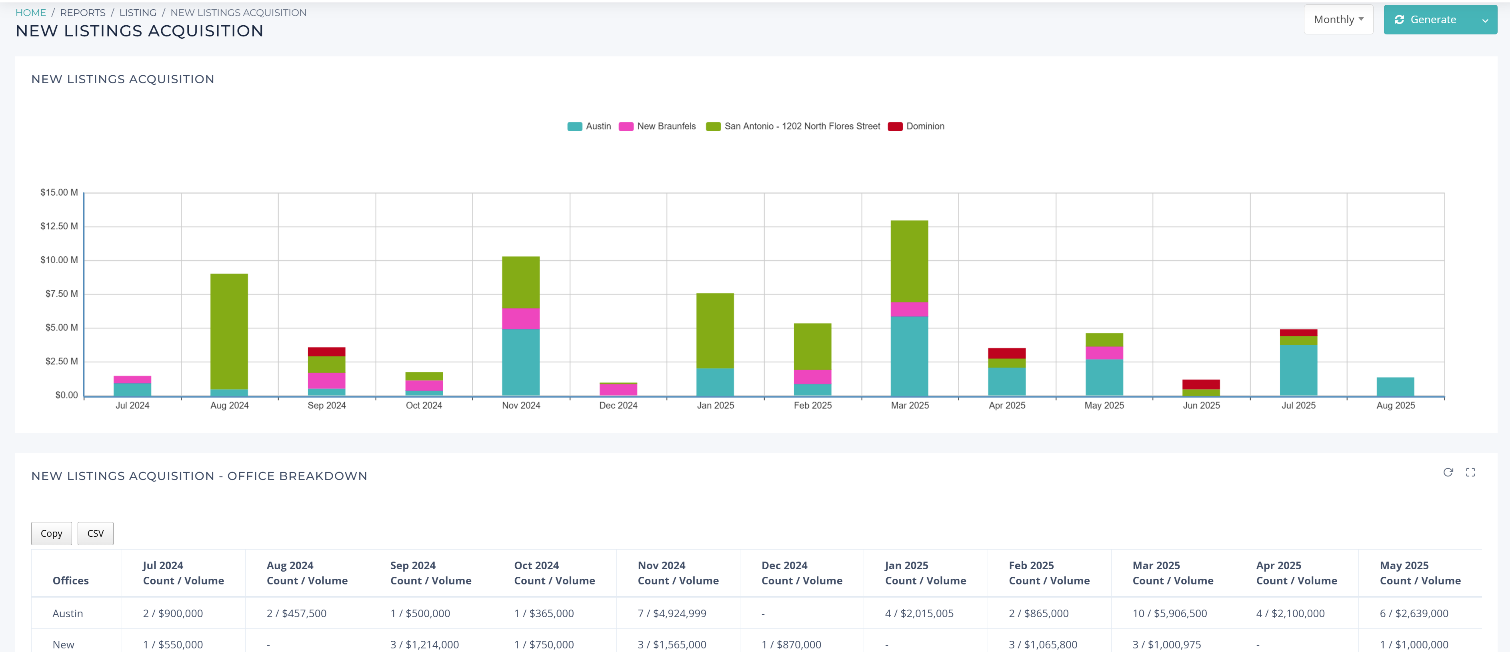Image resolution: width=1510 pixels, height=652 pixels.
Task: Click cell '6 / $2,639,000'
Action: tap(1414, 613)
